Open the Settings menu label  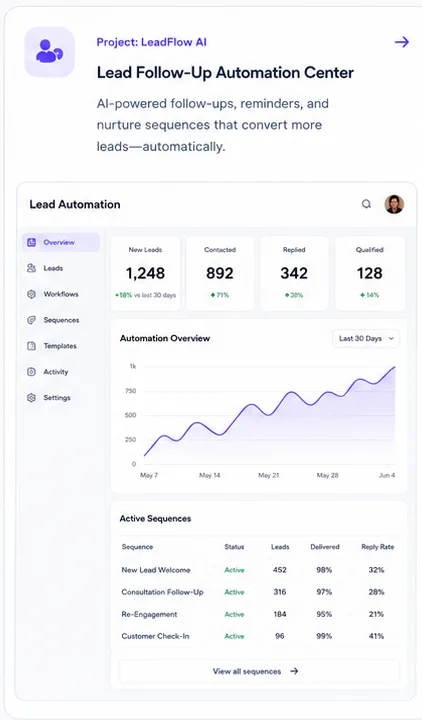click(57, 398)
